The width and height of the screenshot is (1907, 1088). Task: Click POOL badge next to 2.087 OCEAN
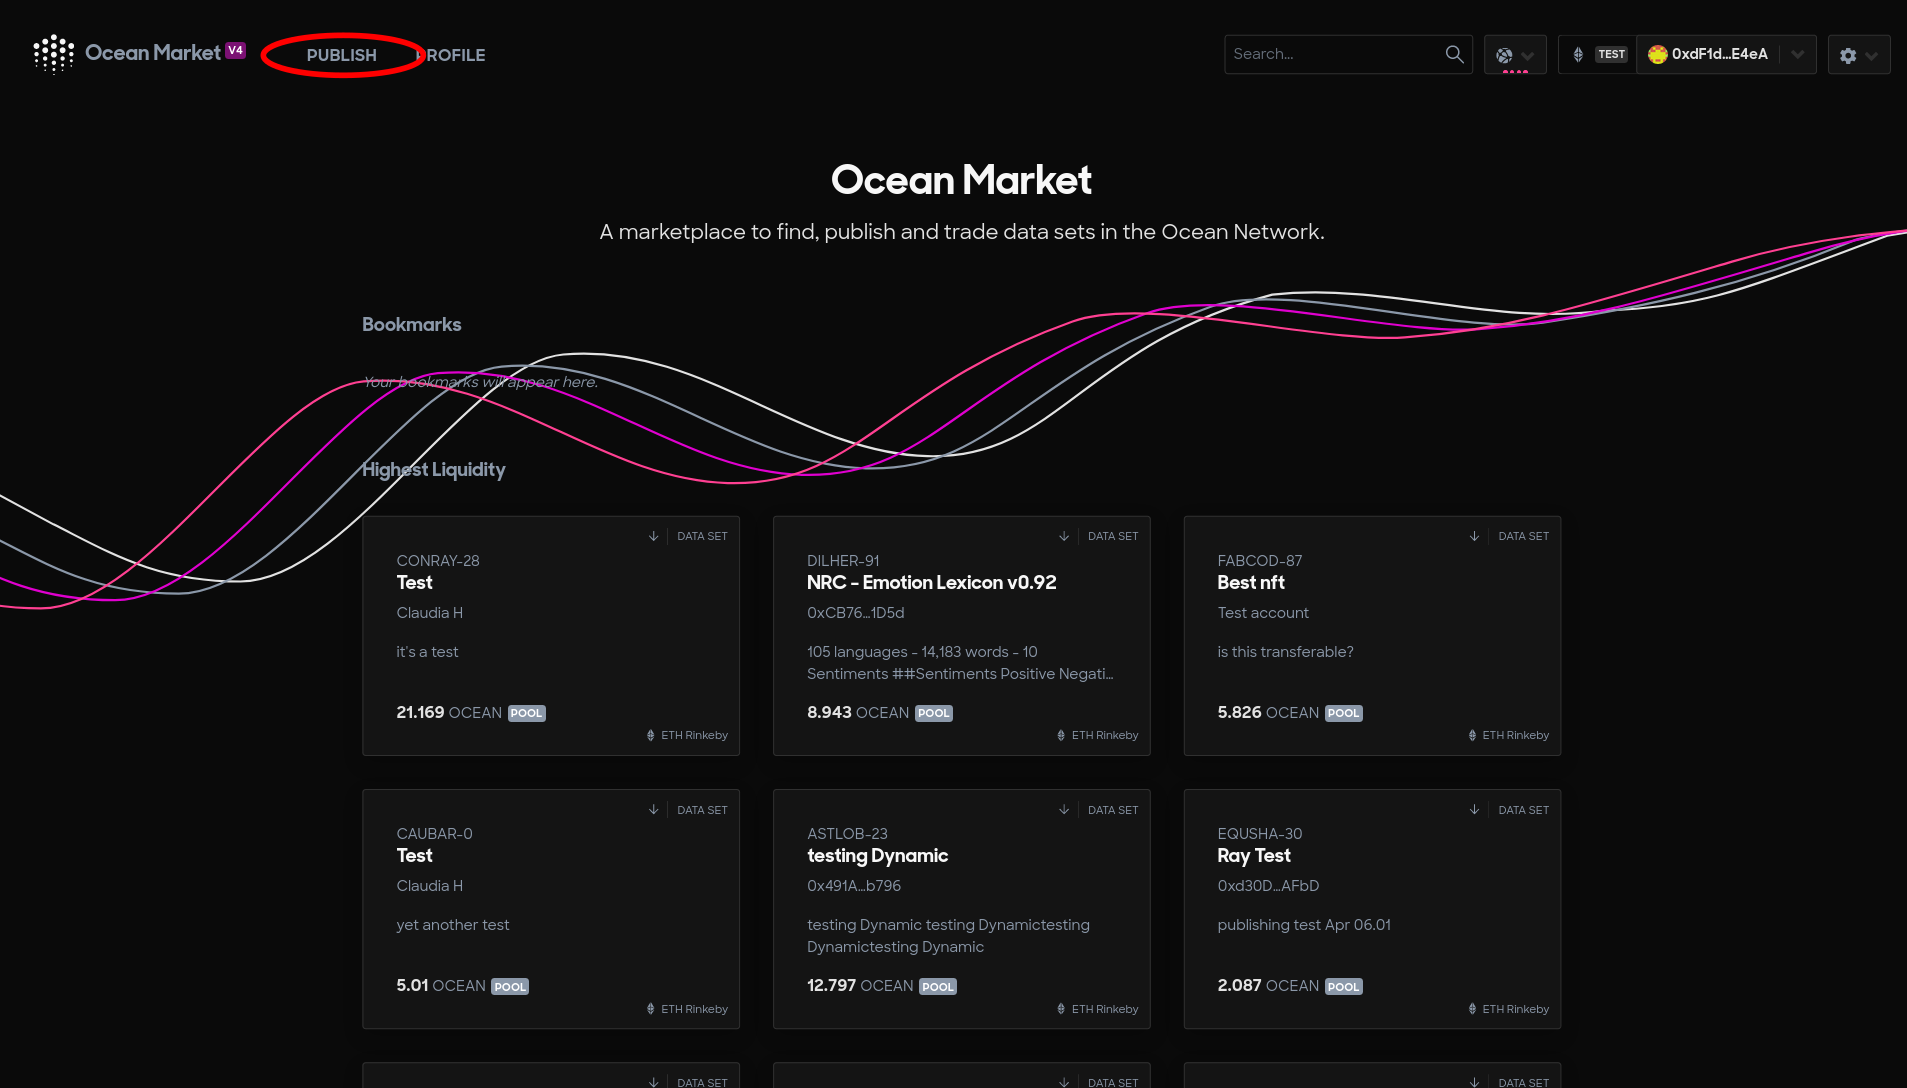tap(1344, 987)
